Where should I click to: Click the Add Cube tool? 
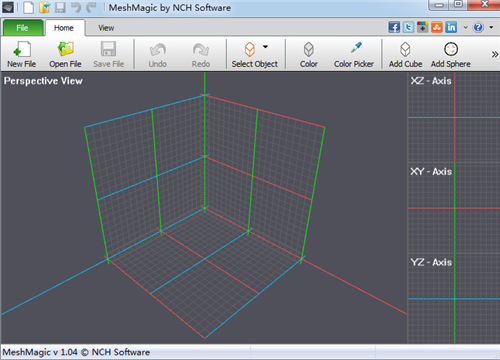(x=405, y=50)
